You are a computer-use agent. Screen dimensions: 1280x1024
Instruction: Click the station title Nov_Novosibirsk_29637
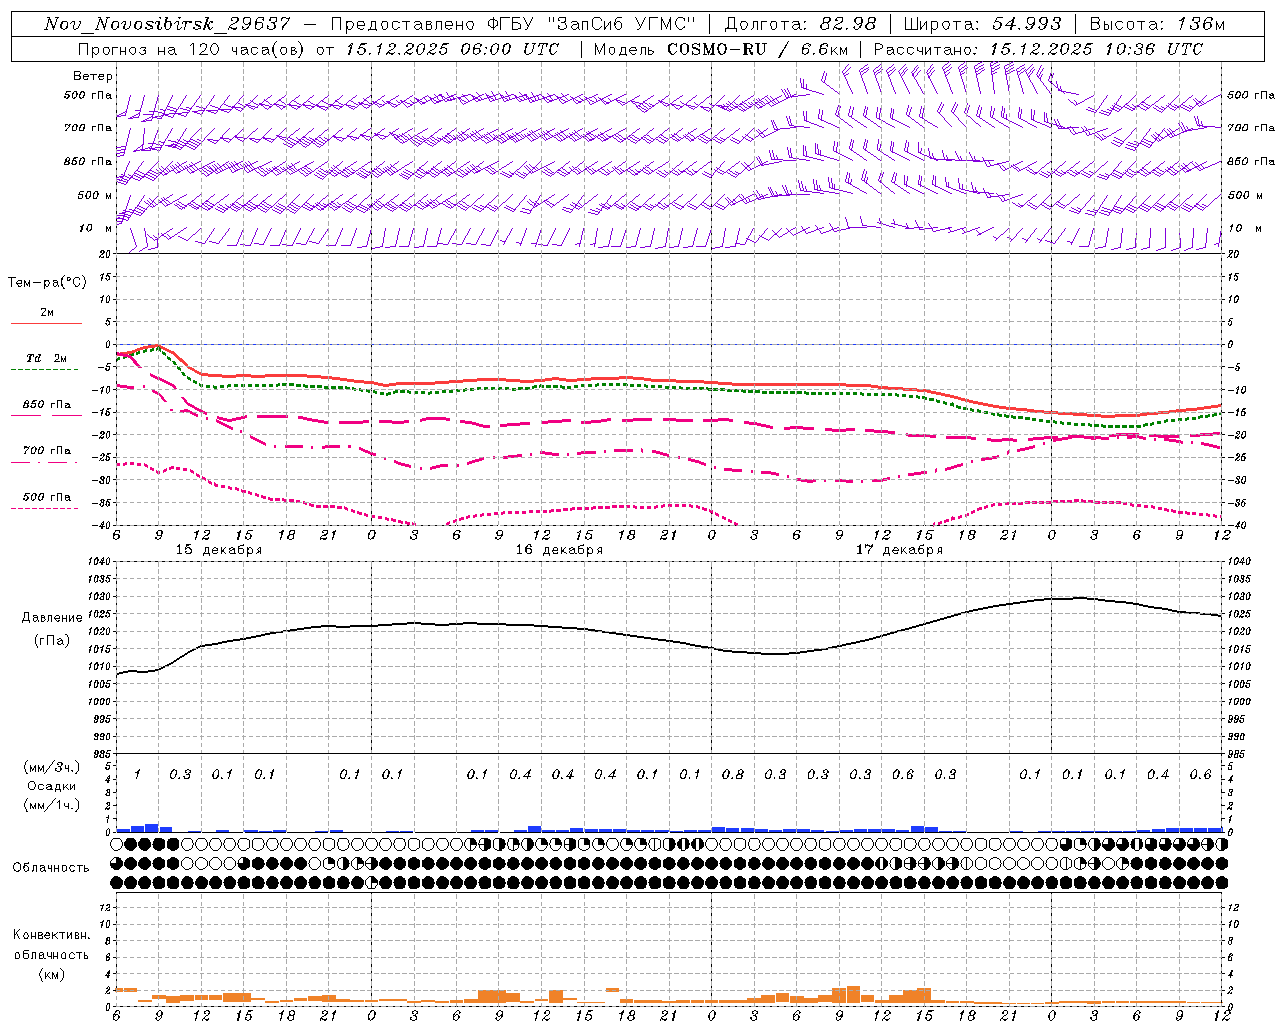coord(167,23)
